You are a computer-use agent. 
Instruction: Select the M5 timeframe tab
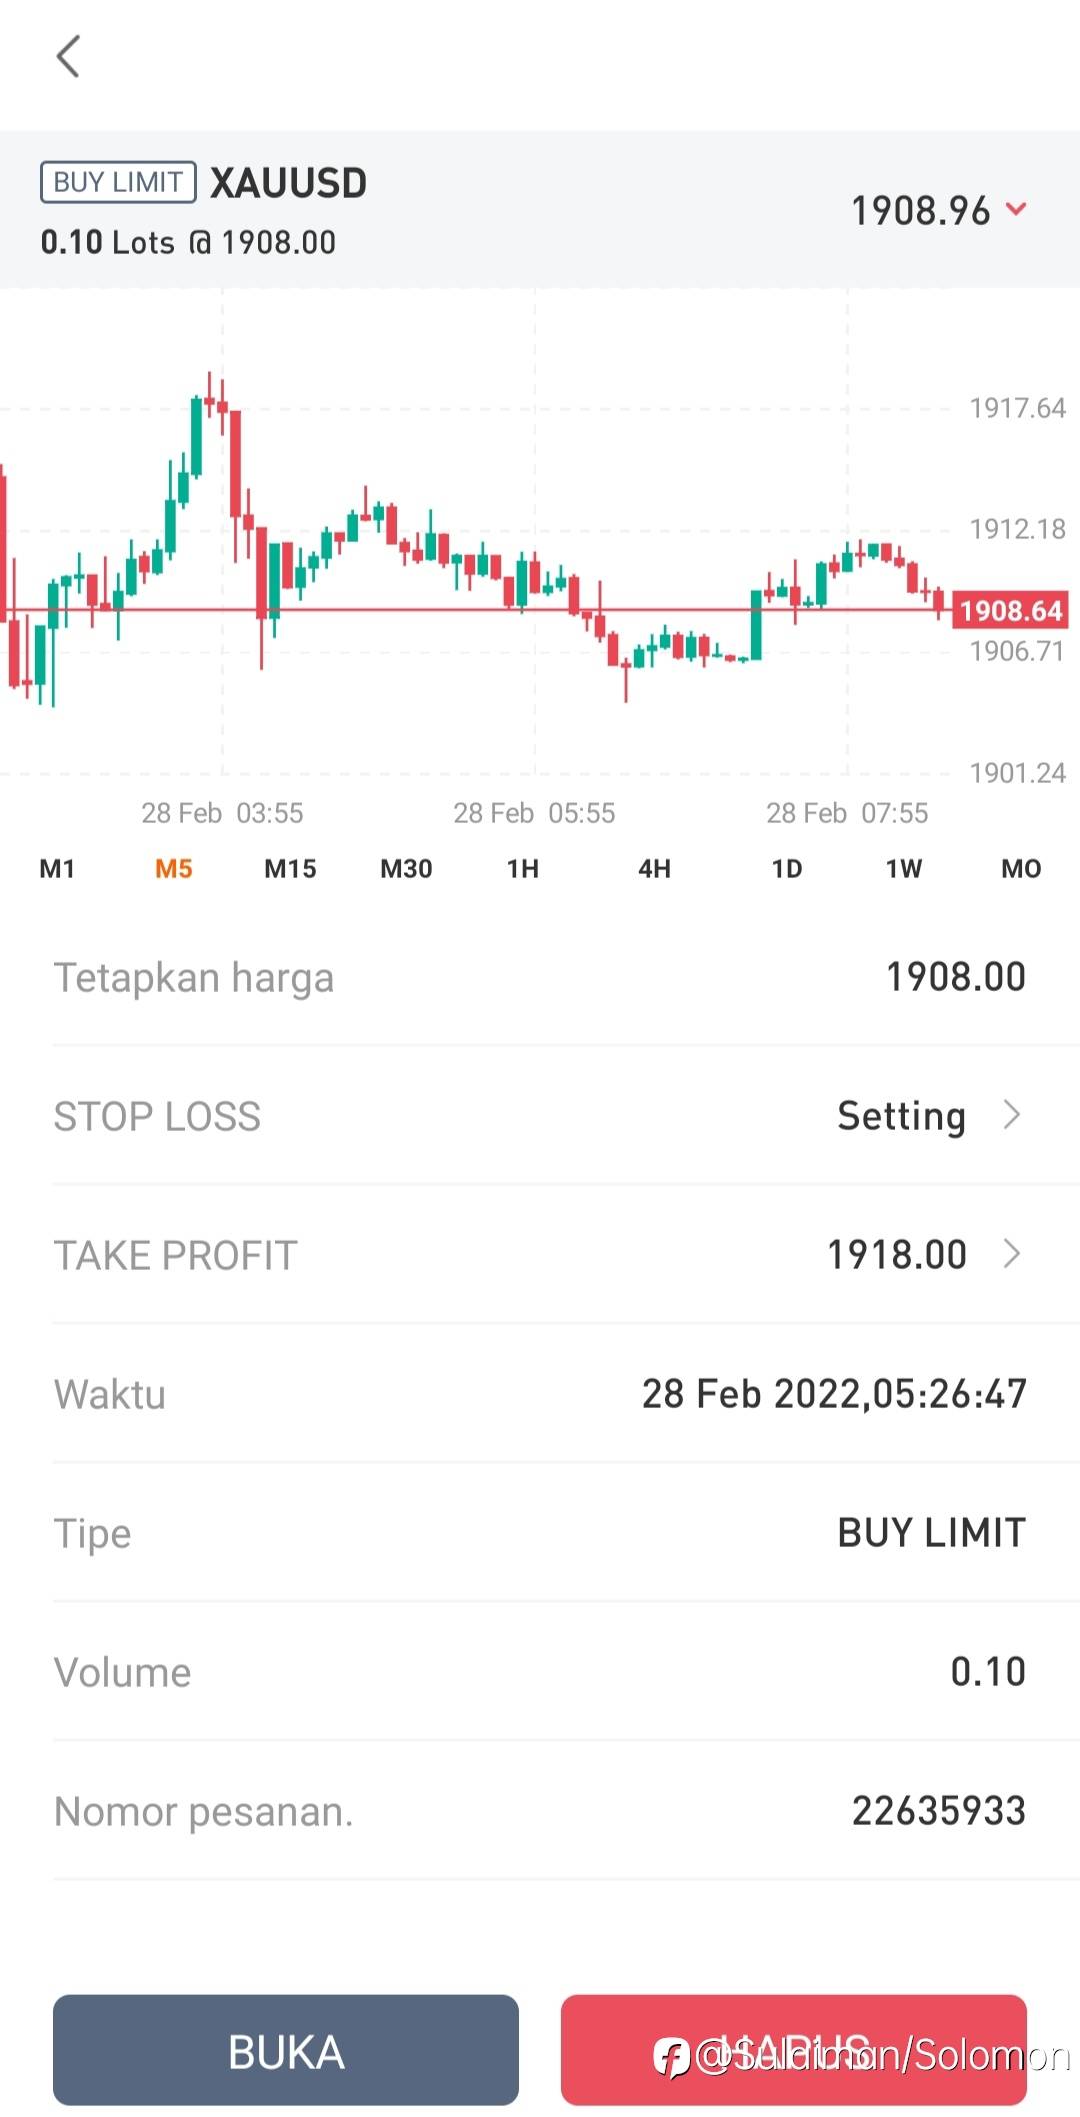[174, 868]
